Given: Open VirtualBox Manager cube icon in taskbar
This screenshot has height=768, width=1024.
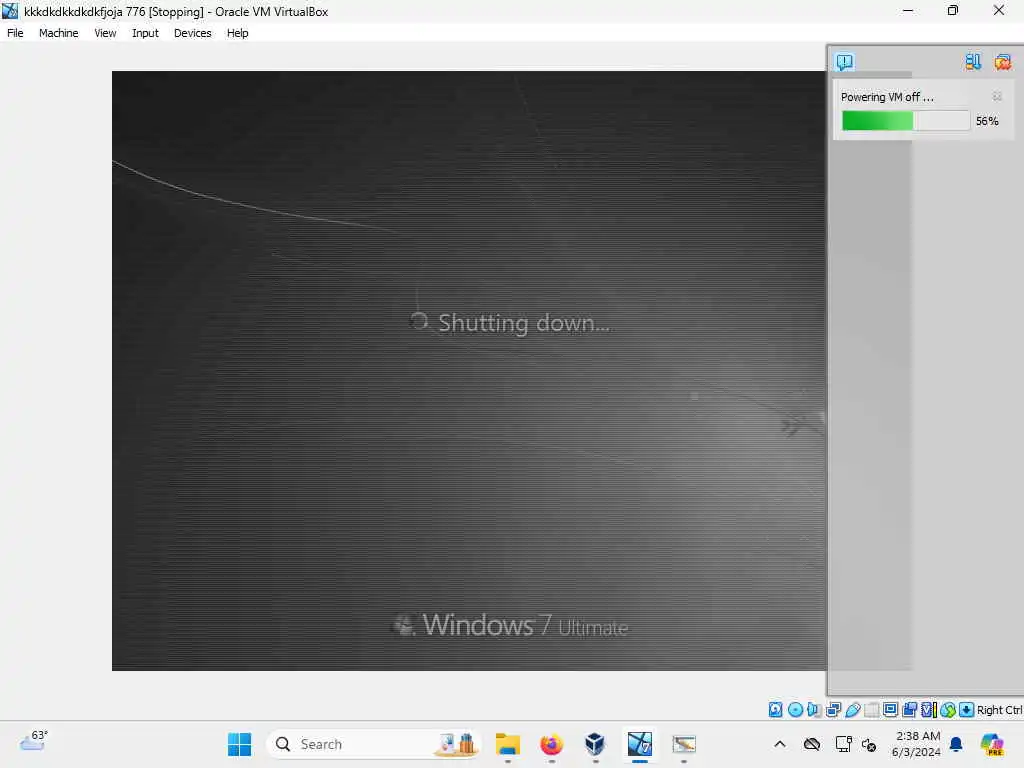Looking at the screenshot, I should click(595, 744).
